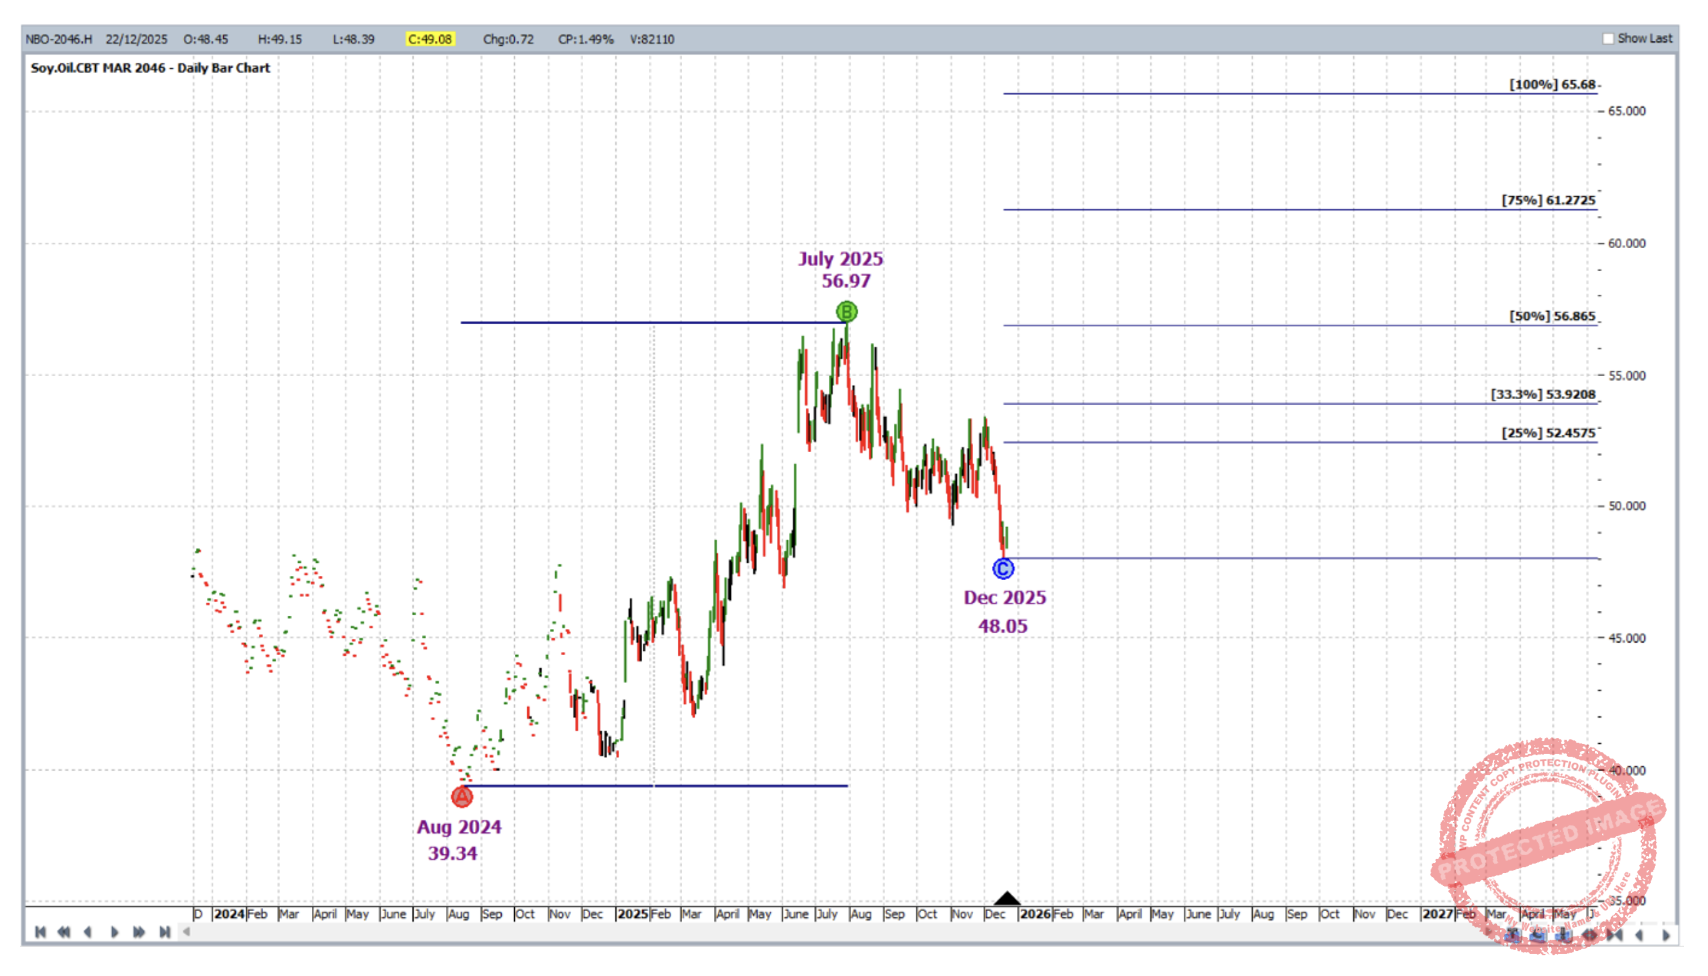Jump to the first bar with skip-to-start arrow
The width and height of the screenshot is (1708, 976).
[x=40, y=932]
